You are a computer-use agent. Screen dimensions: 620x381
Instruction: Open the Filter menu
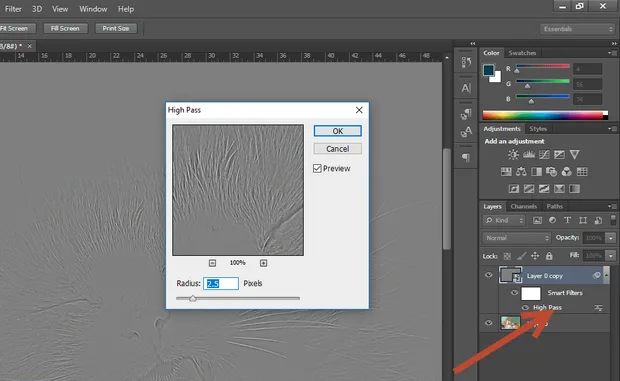[x=13, y=9]
